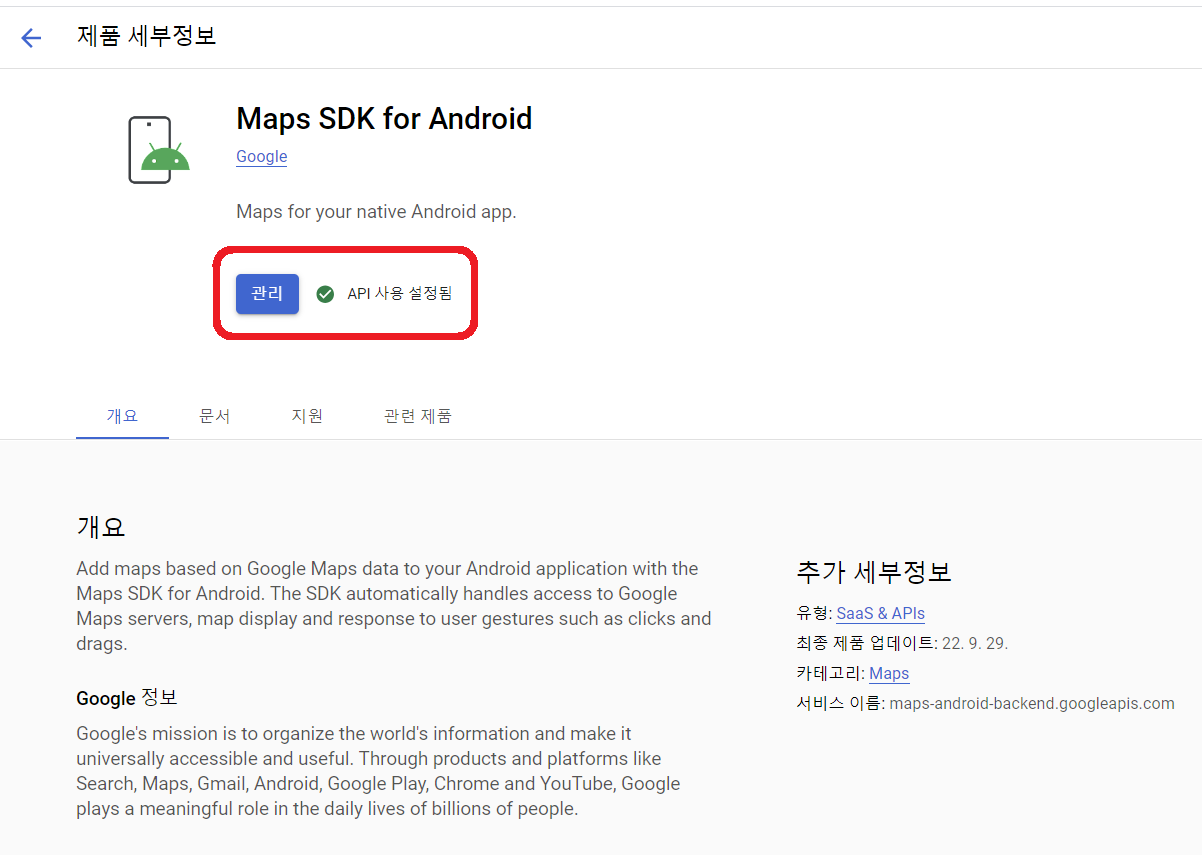Screen dimensions: 1202x855
Task: Click the Android phone product icon
Action: point(160,150)
